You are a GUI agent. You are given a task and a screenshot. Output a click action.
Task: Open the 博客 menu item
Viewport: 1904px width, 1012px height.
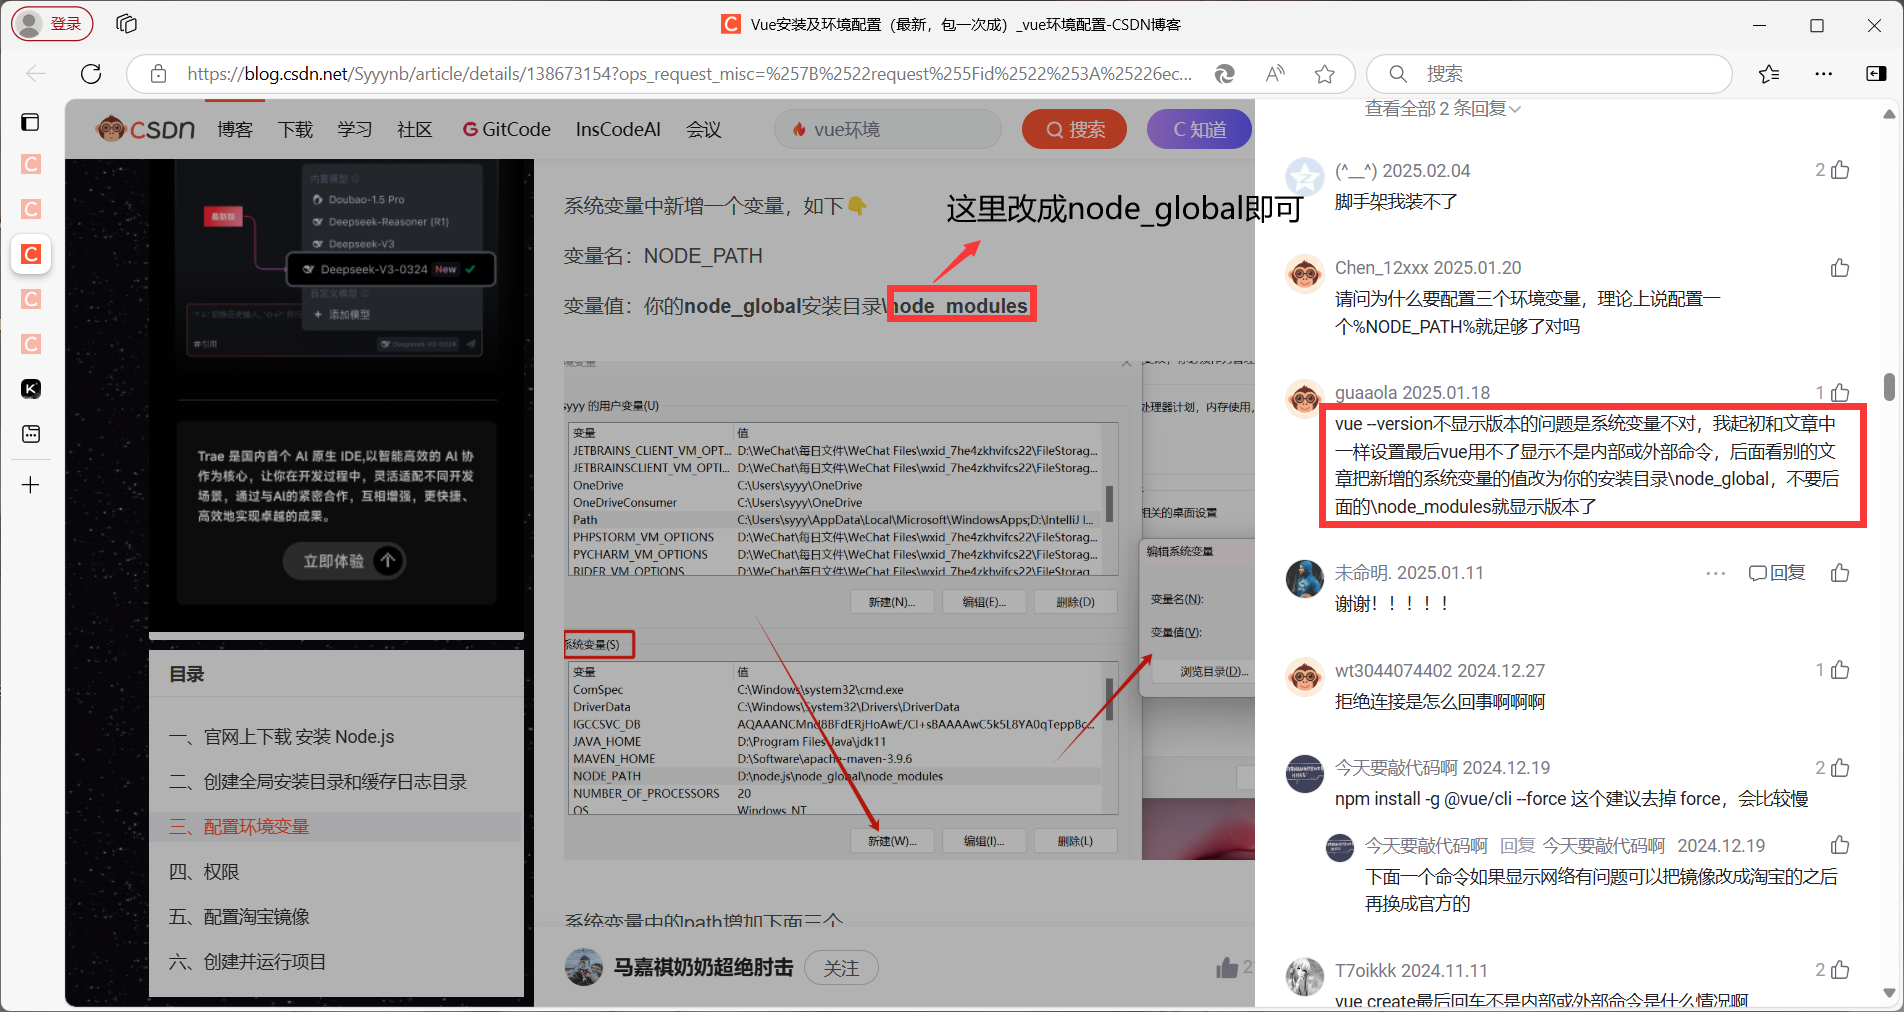pos(235,129)
